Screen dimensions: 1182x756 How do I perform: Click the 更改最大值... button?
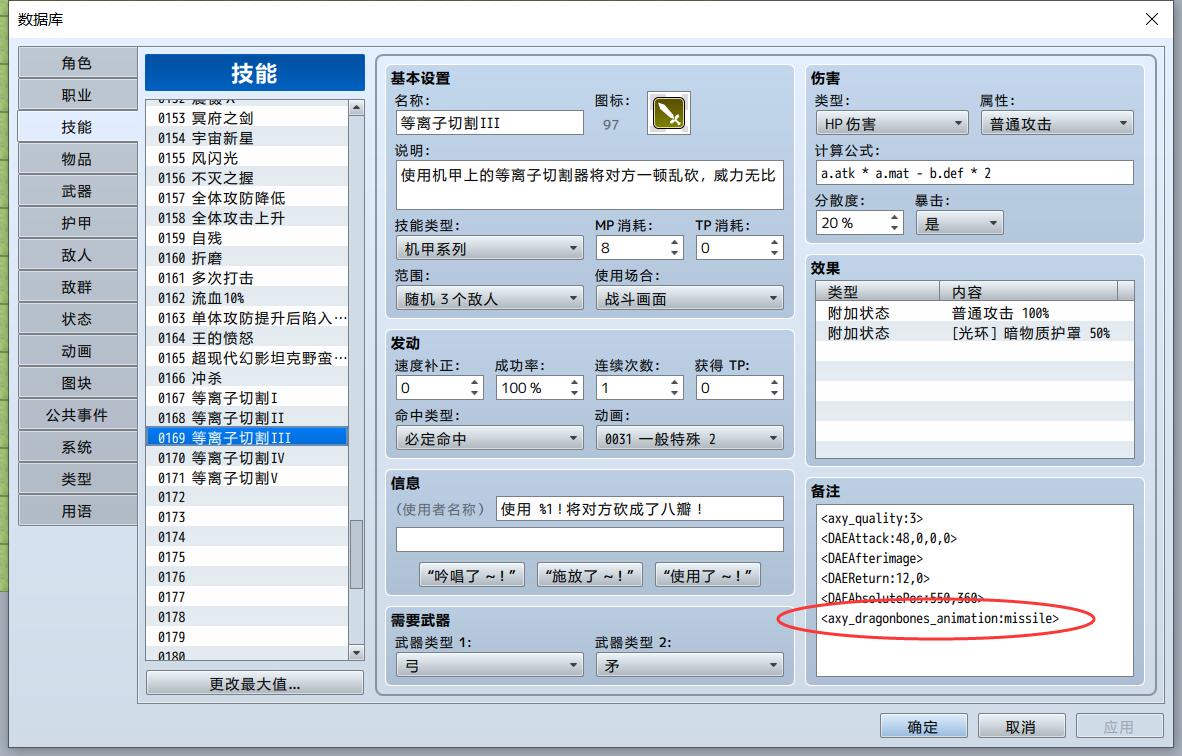[255, 684]
